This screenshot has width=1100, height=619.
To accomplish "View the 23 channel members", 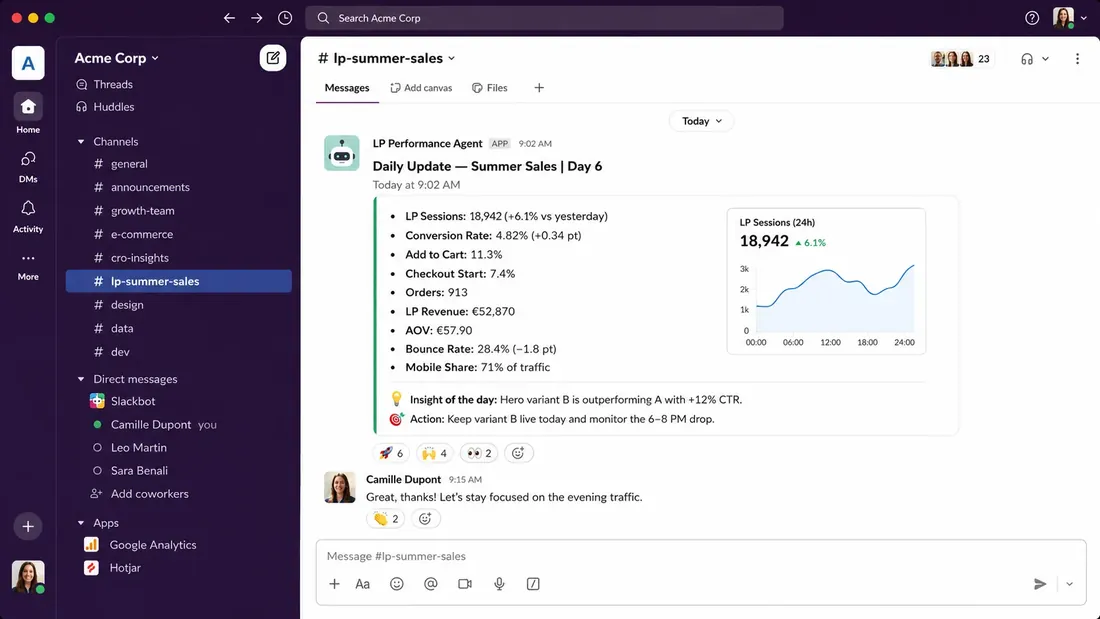I will tap(960, 59).
